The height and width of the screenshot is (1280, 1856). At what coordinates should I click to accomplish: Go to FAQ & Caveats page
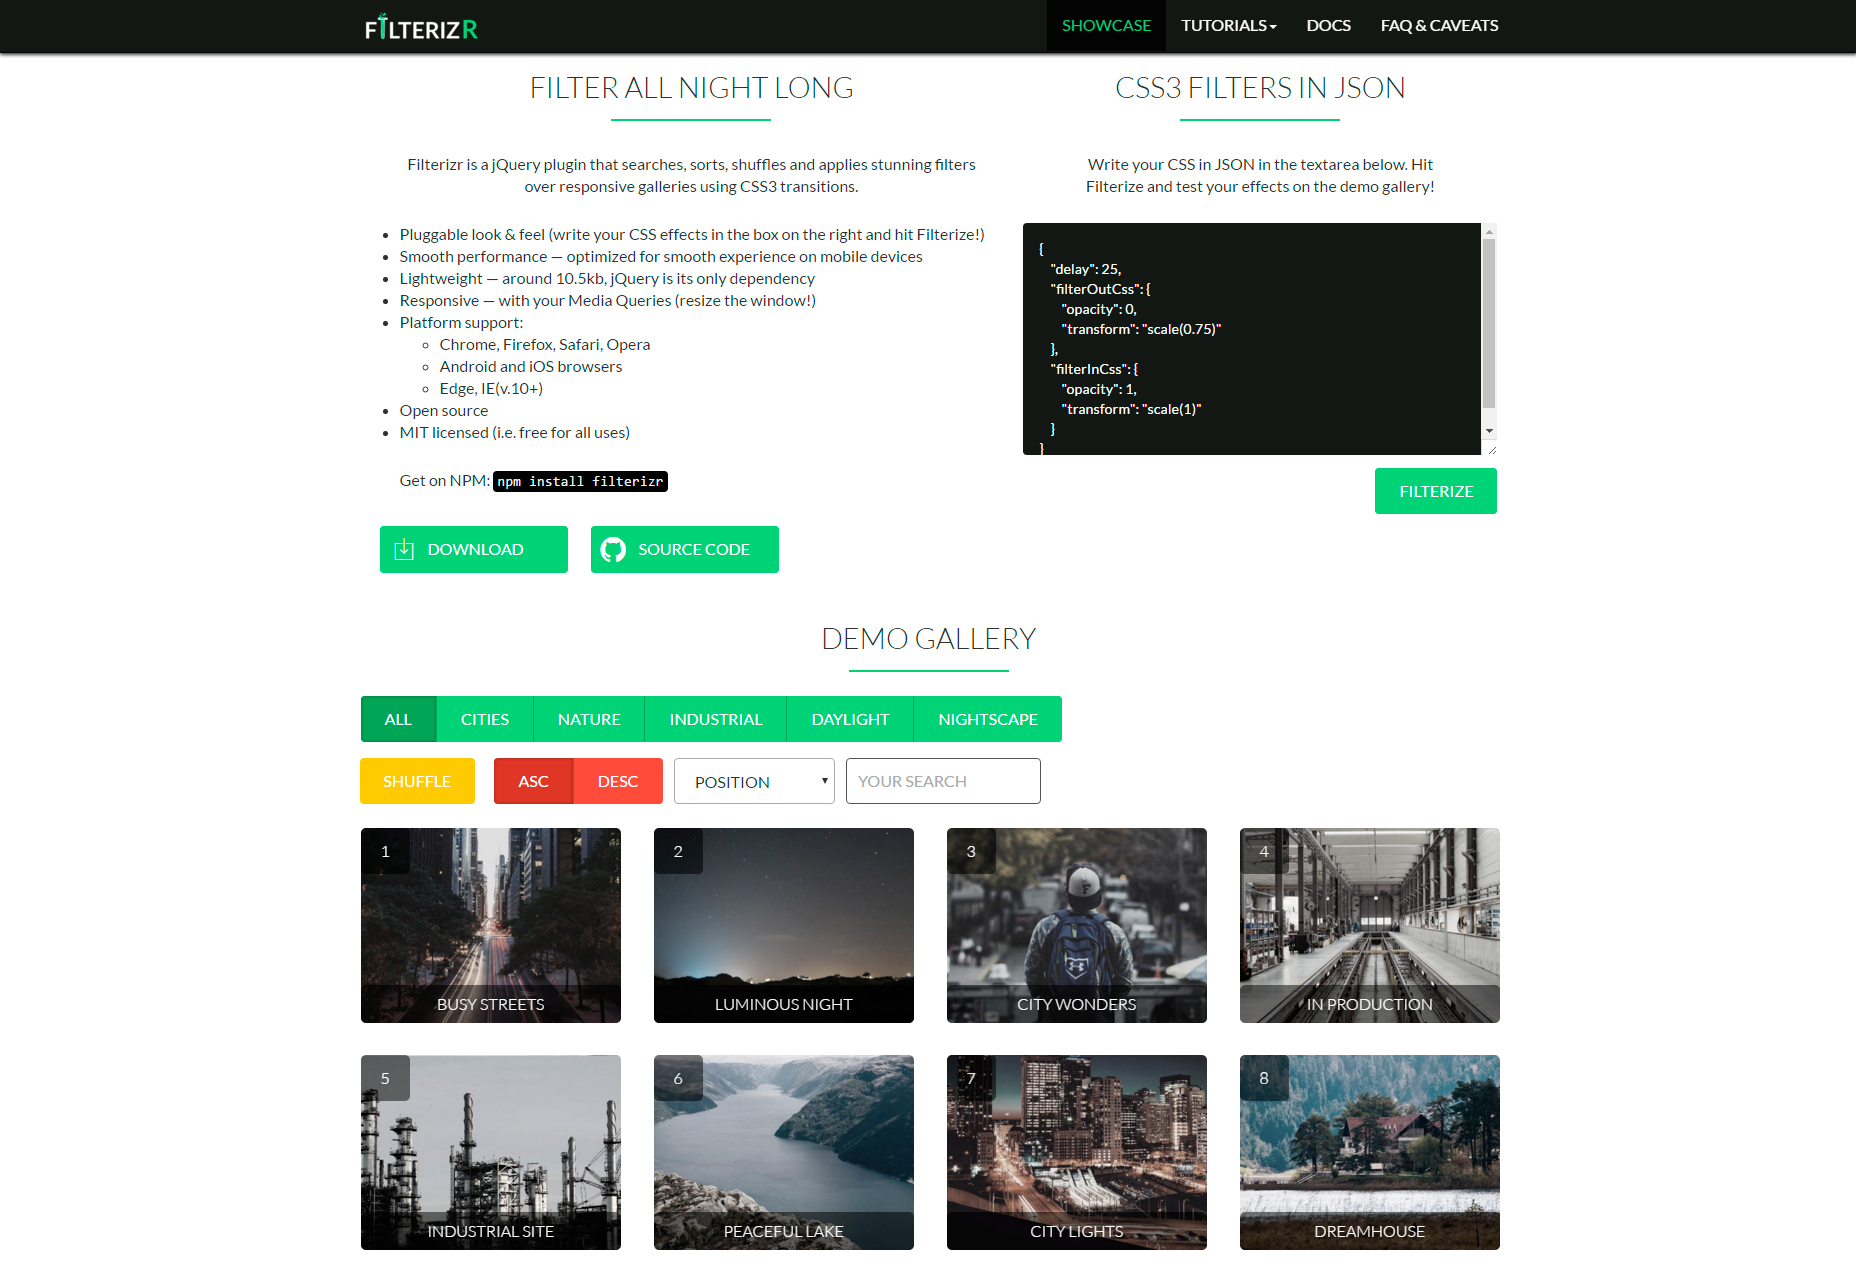click(x=1439, y=26)
